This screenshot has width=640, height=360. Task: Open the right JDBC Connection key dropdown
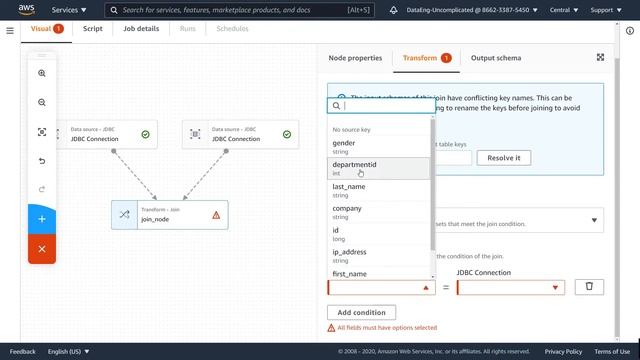pyautogui.click(x=511, y=287)
